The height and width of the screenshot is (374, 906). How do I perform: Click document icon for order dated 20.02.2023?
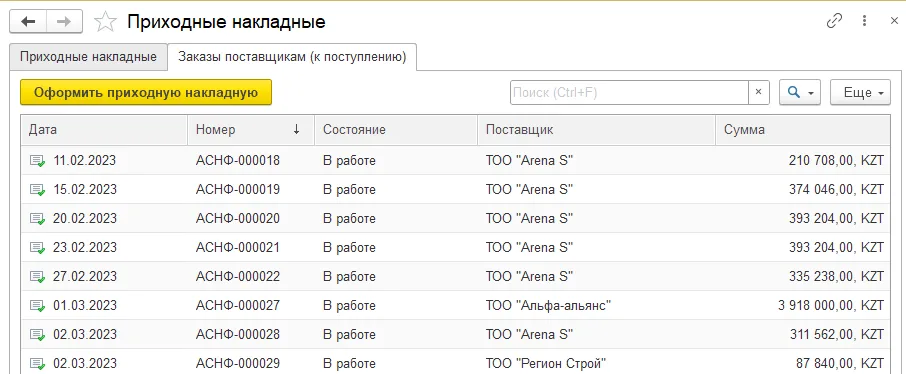tap(38, 219)
